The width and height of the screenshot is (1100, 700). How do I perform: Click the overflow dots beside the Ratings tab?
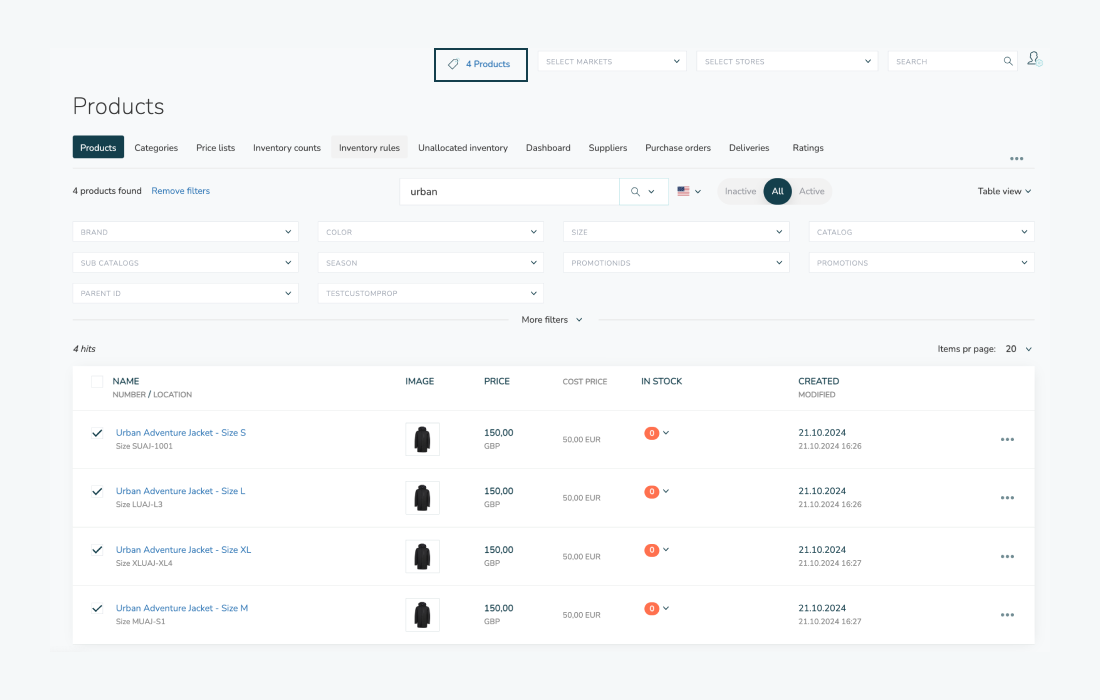click(1016, 159)
